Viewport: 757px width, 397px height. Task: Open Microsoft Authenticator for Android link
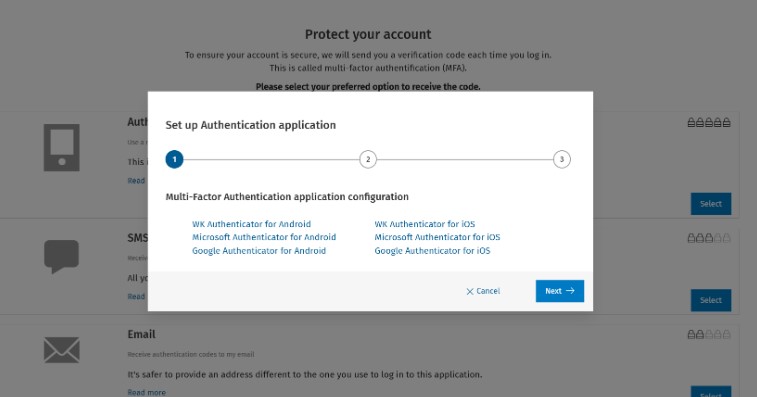pos(264,237)
